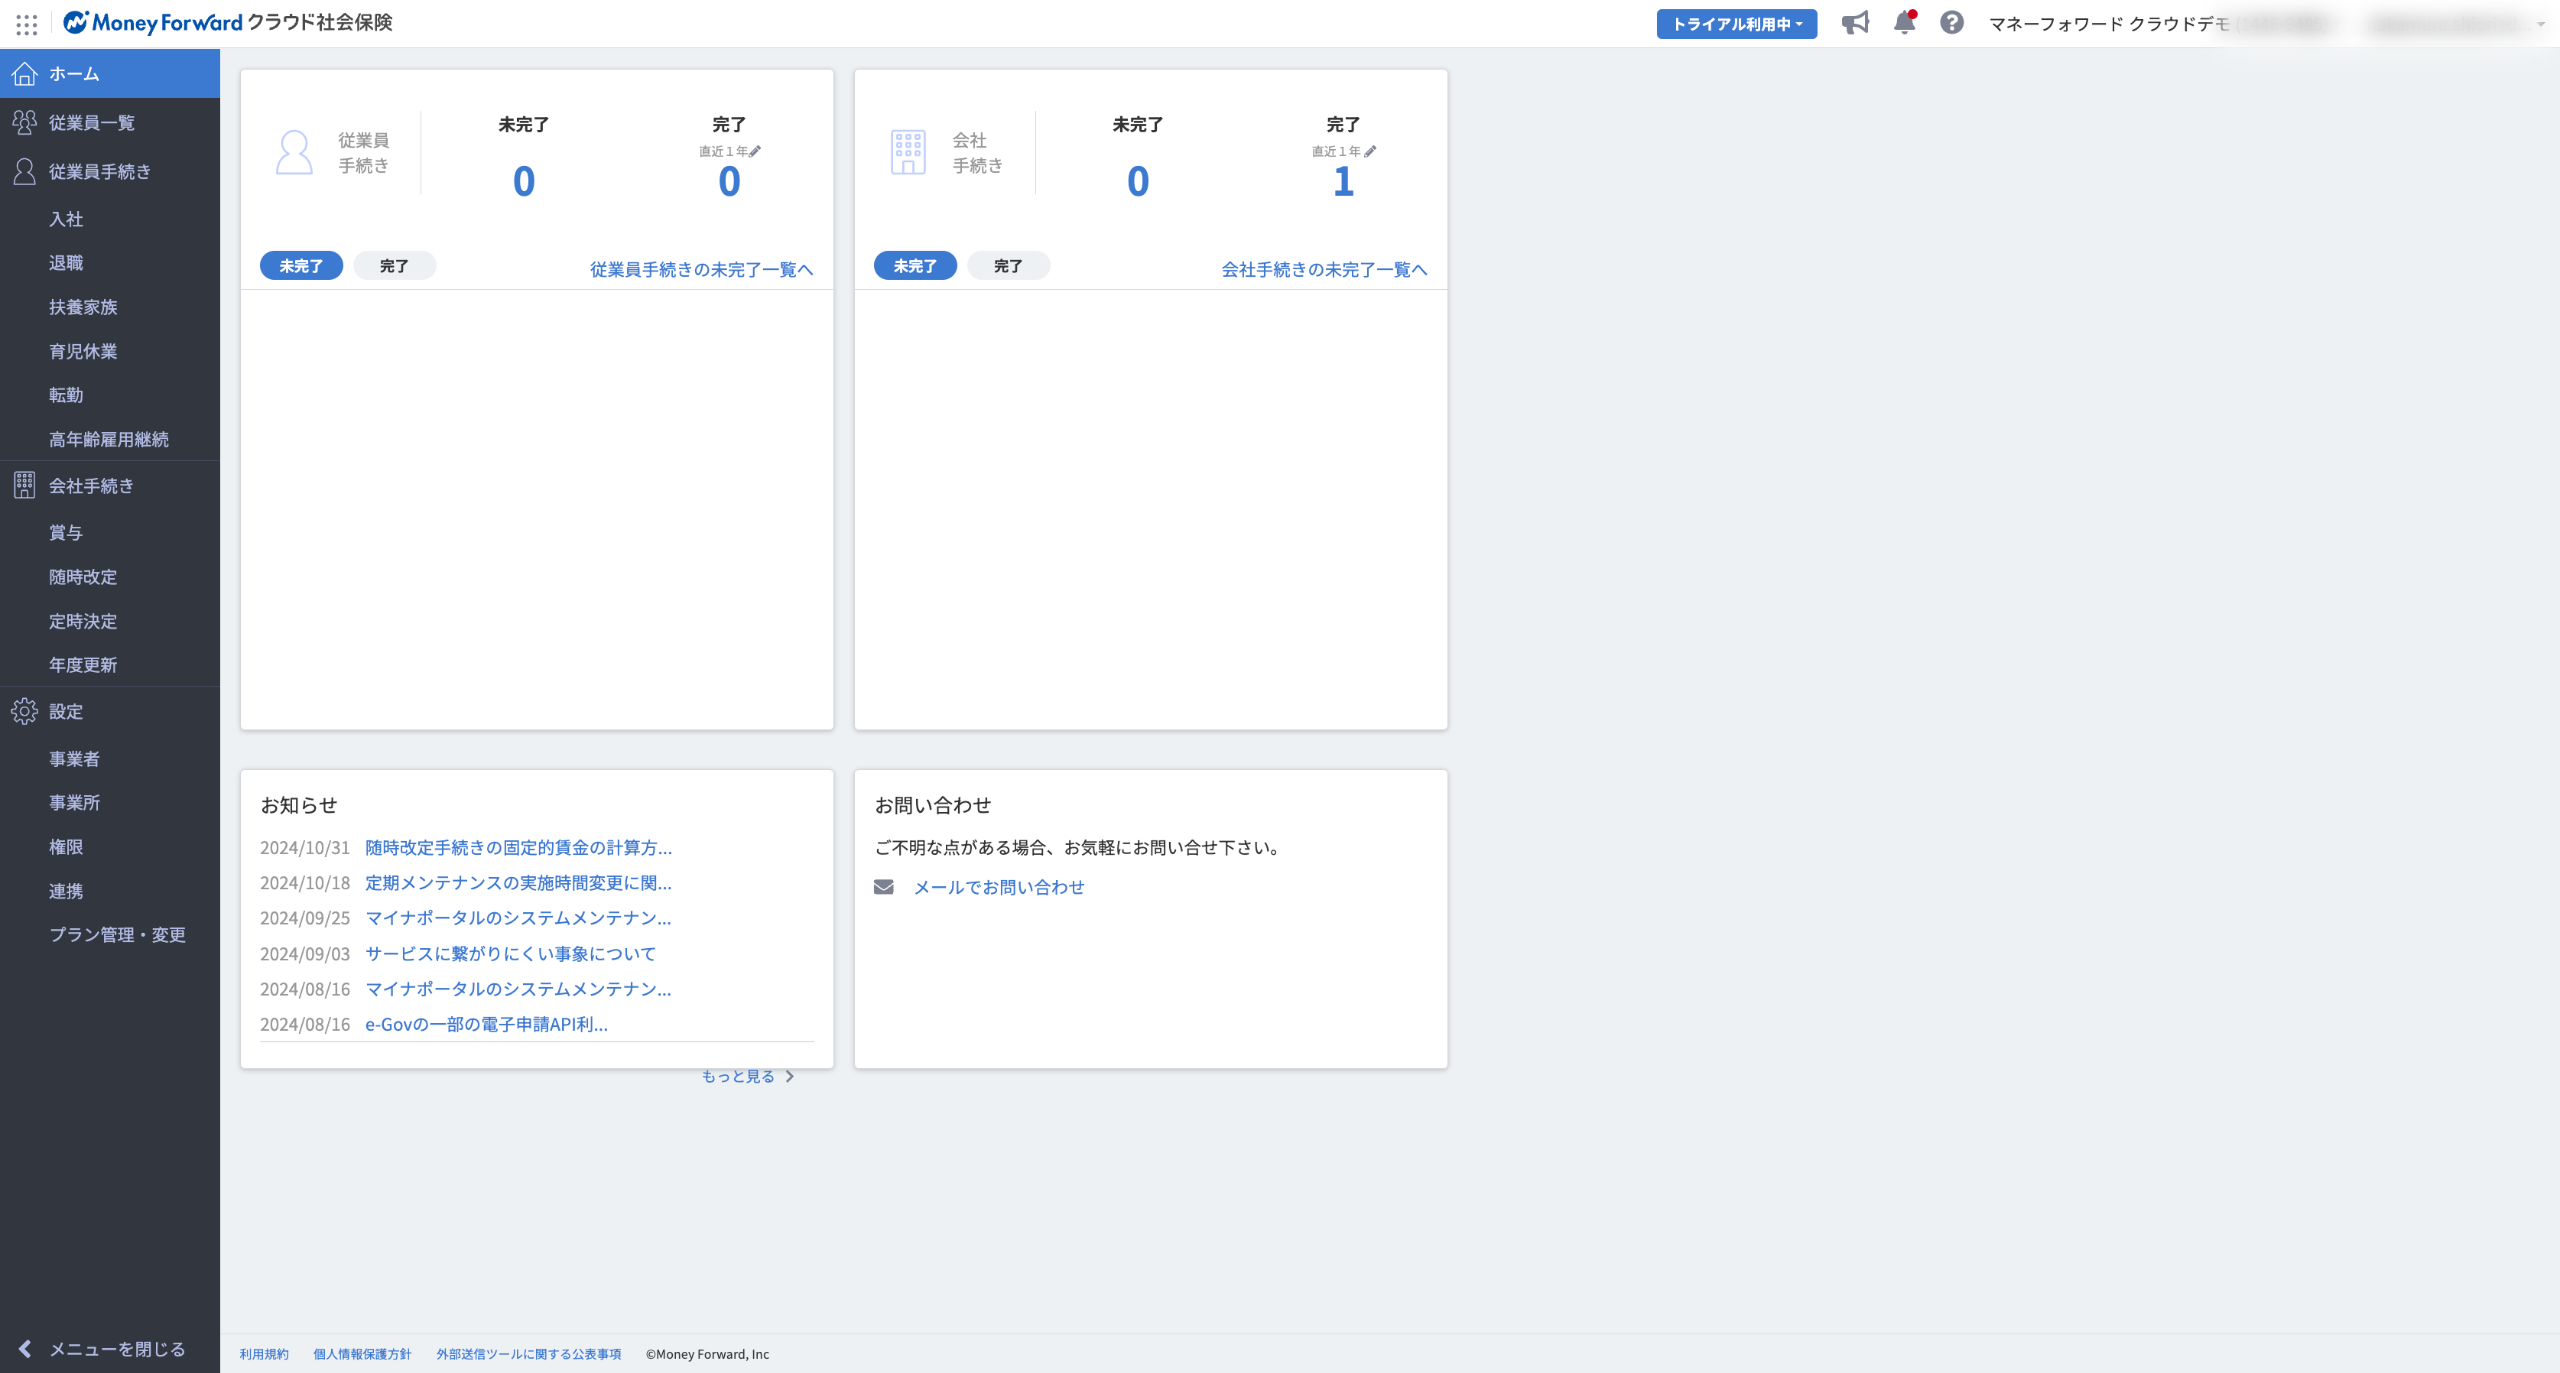The width and height of the screenshot is (2560, 1373).
Task: Open the app launcher grid icon
Action: tap(27, 23)
